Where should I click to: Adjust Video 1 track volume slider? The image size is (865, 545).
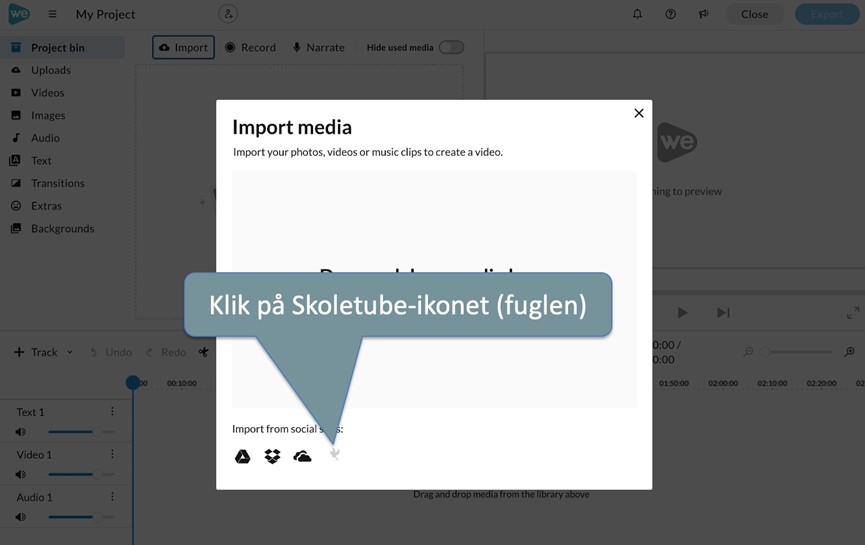[x=82, y=474]
